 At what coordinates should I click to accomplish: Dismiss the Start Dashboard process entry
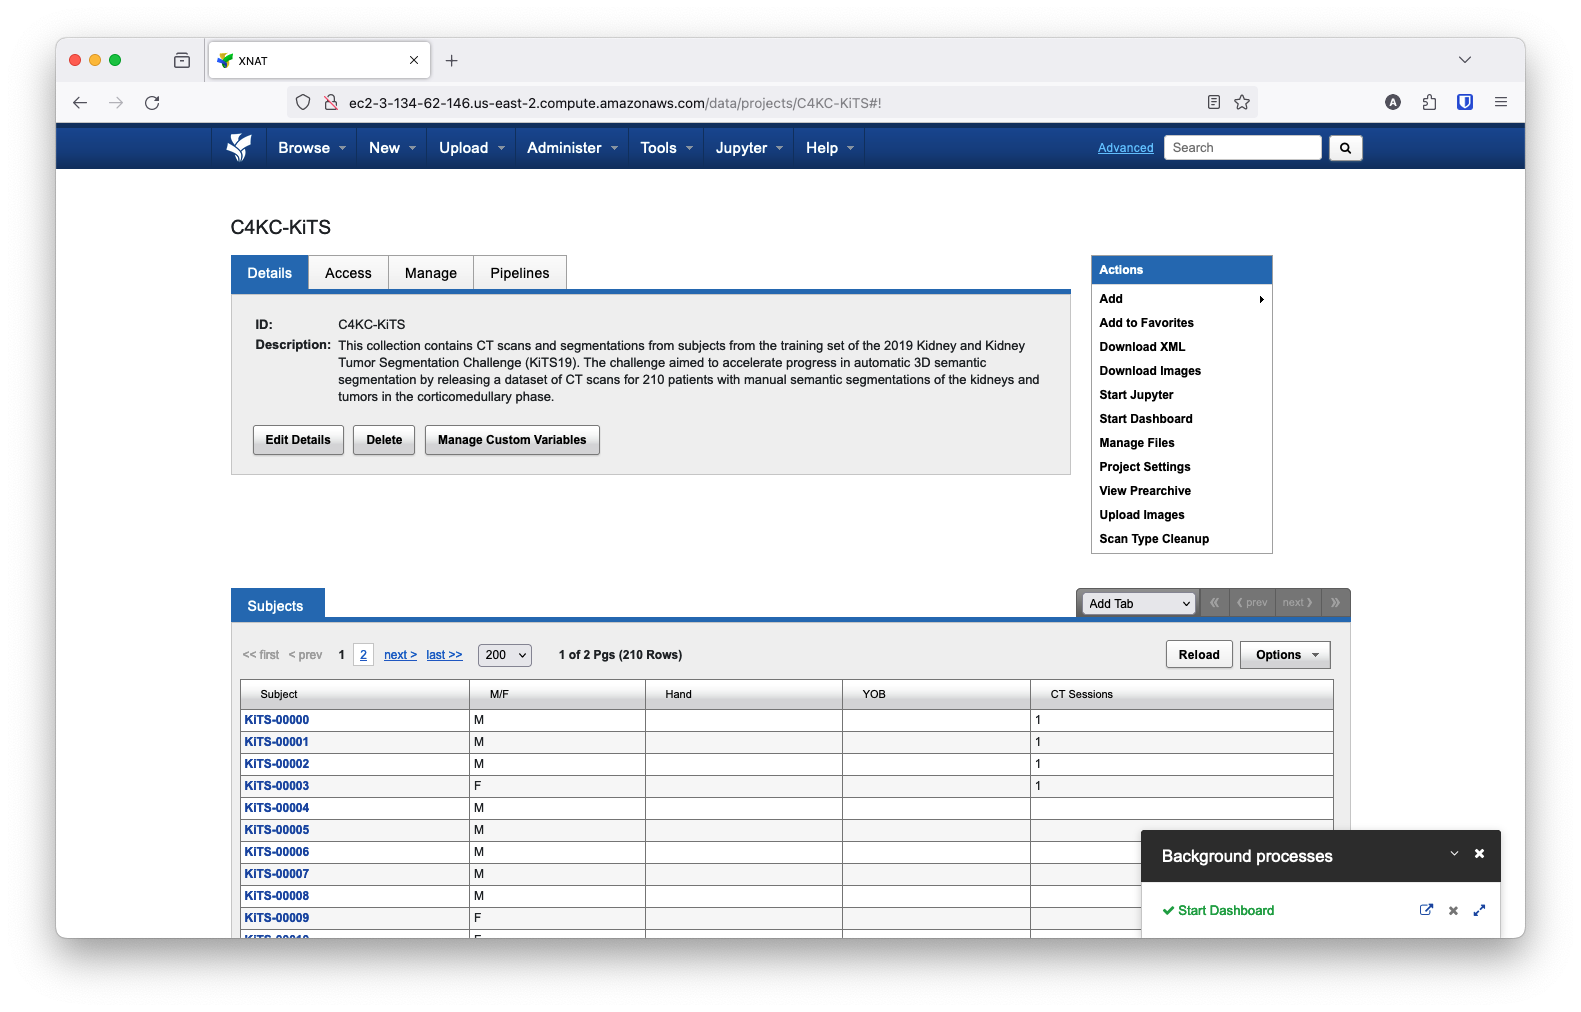click(1453, 911)
